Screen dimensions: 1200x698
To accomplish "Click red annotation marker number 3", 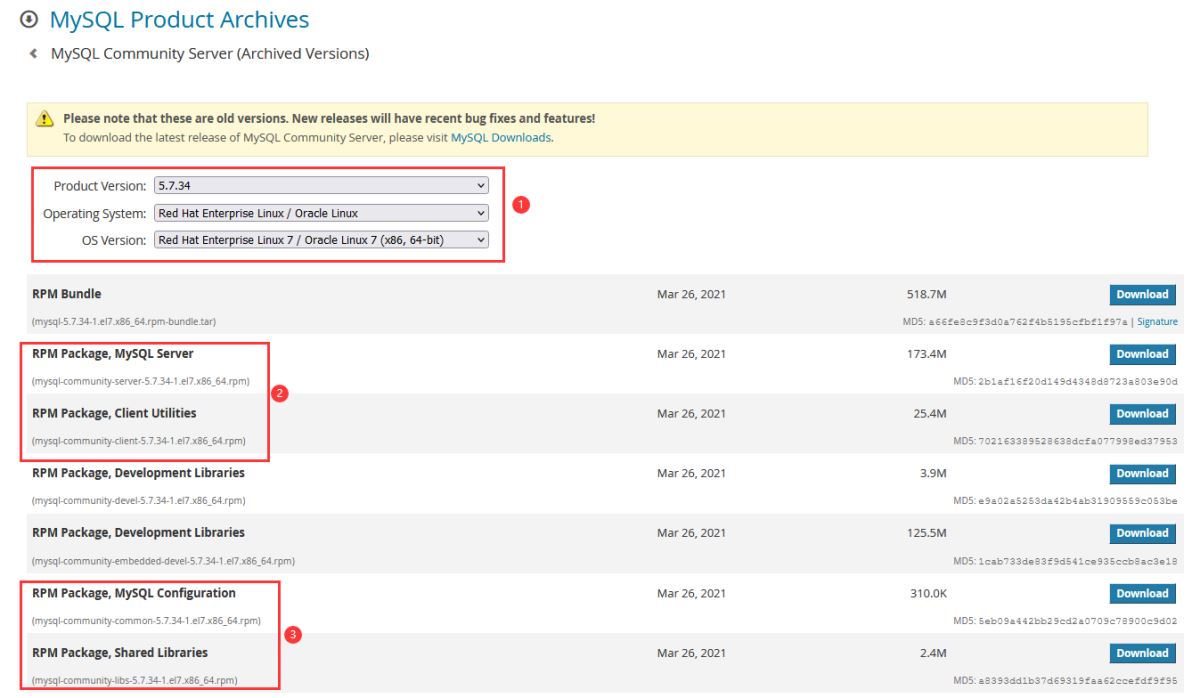I will tap(293, 634).
